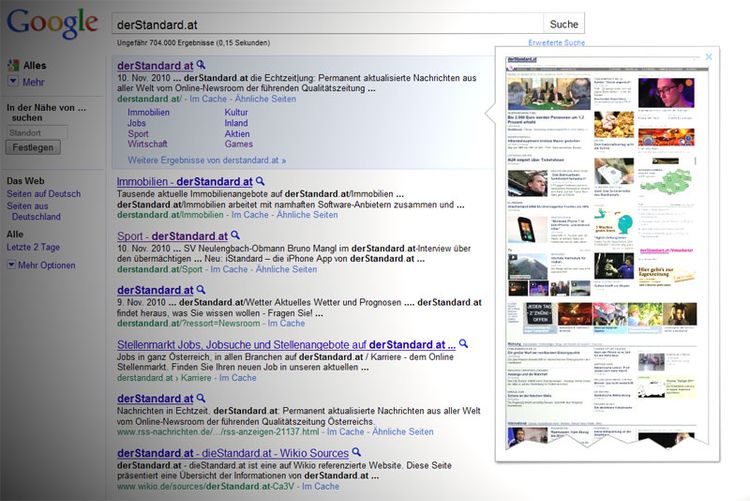Screen dimensions: 750x501
Task: Open the Games sitelink
Action: pyautogui.click(x=239, y=144)
